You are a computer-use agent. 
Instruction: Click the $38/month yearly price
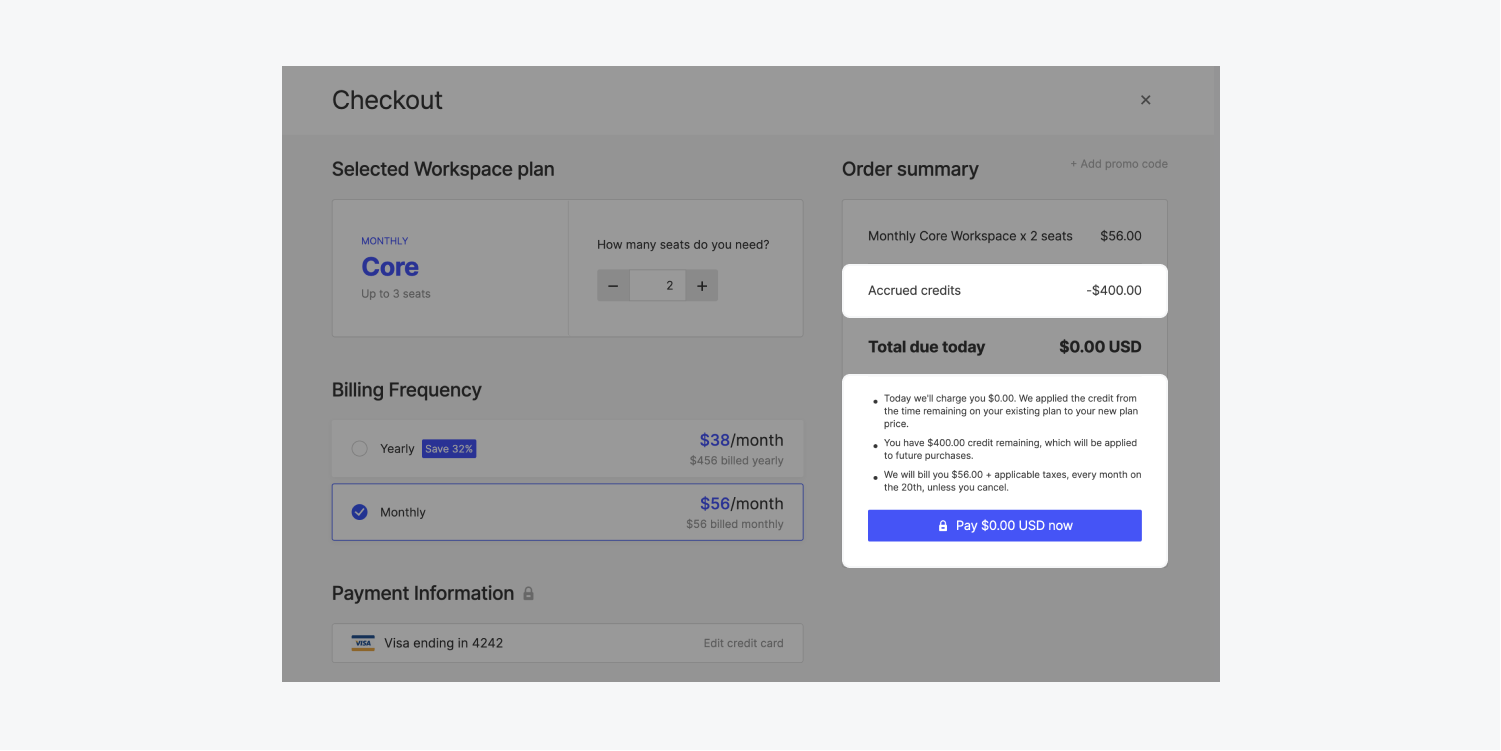click(x=741, y=440)
